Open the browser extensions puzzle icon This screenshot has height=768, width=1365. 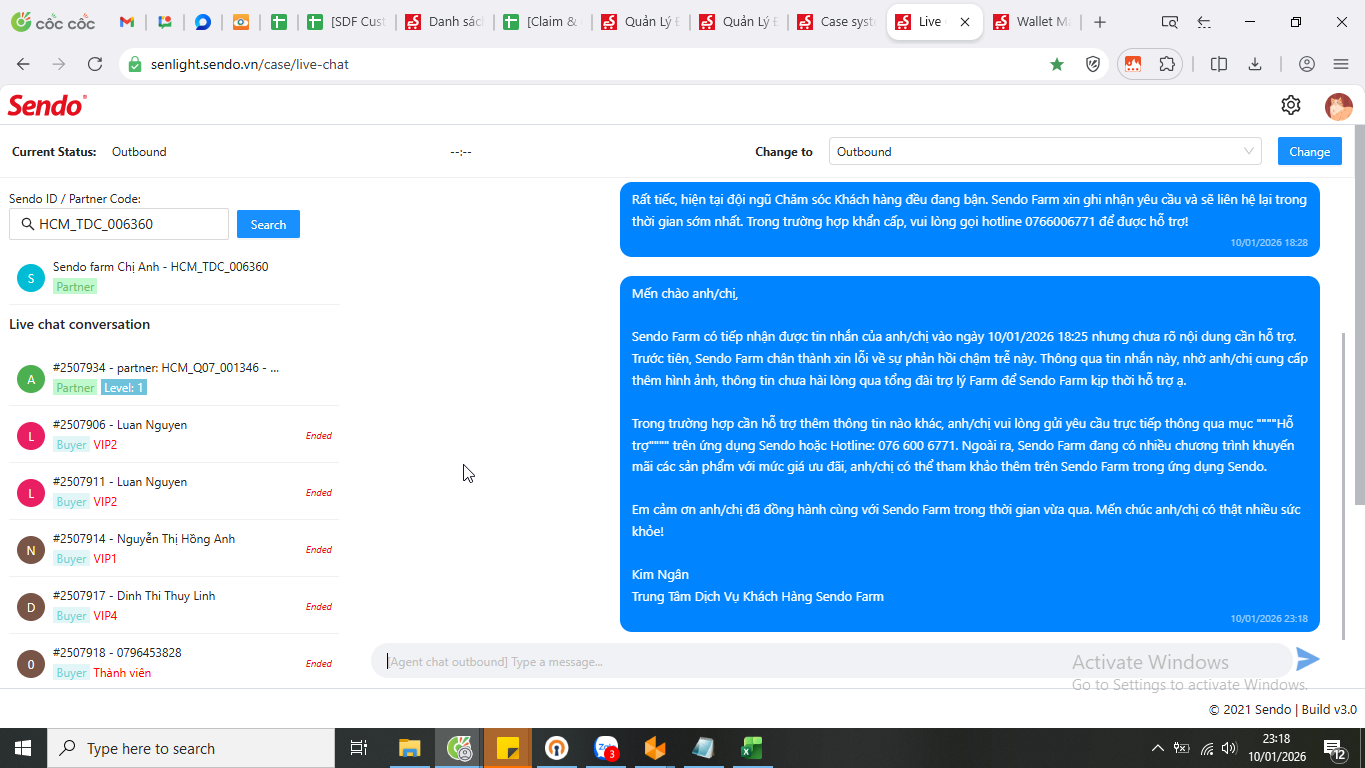point(1167,64)
